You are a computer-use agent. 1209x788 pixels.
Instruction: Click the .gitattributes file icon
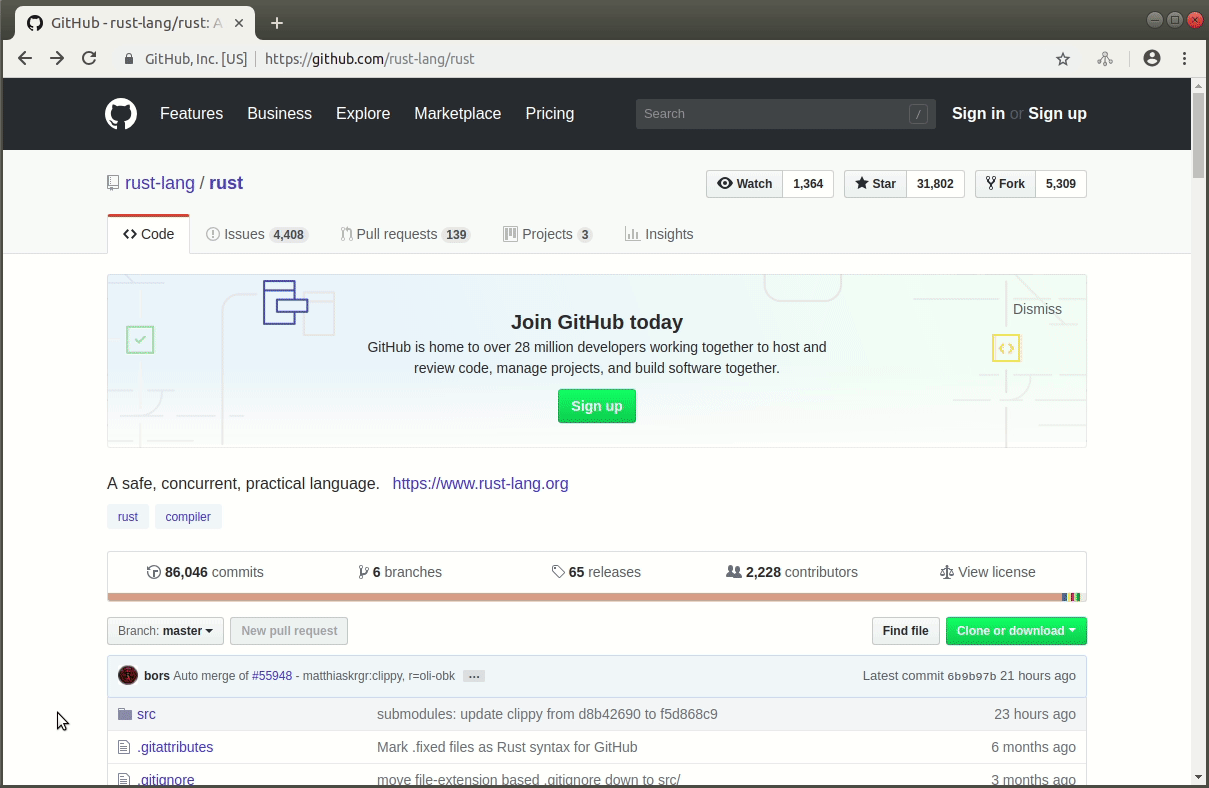(x=124, y=747)
